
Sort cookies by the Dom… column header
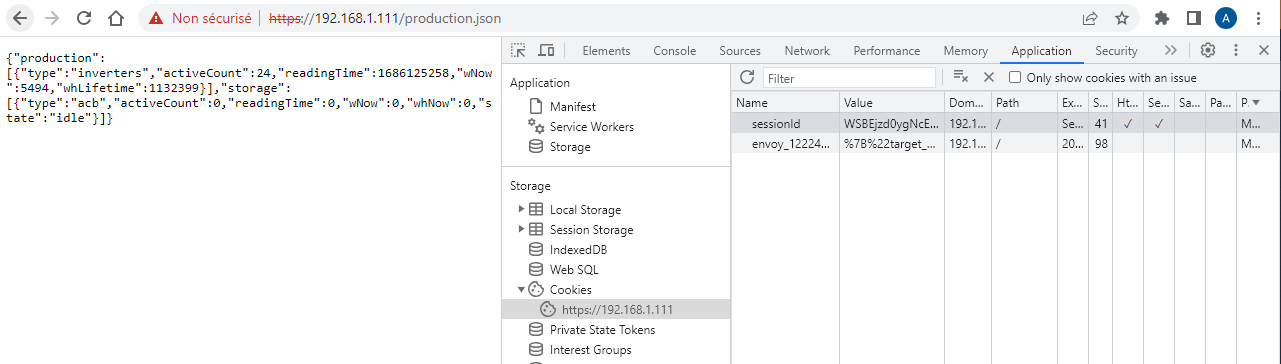click(967, 103)
